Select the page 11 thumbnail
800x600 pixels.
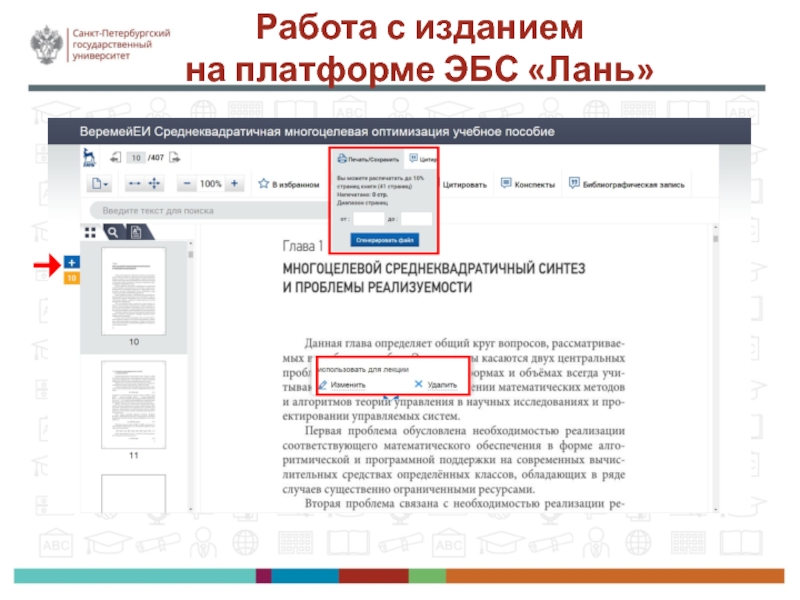point(134,405)
